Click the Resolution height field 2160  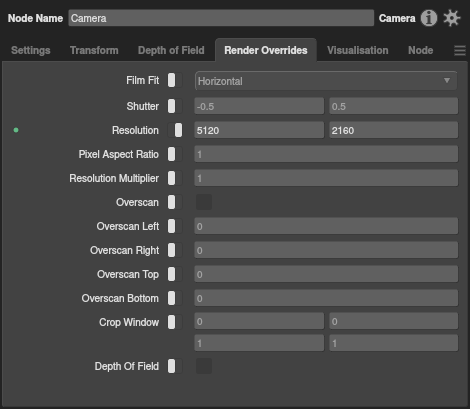coord(394,130)
